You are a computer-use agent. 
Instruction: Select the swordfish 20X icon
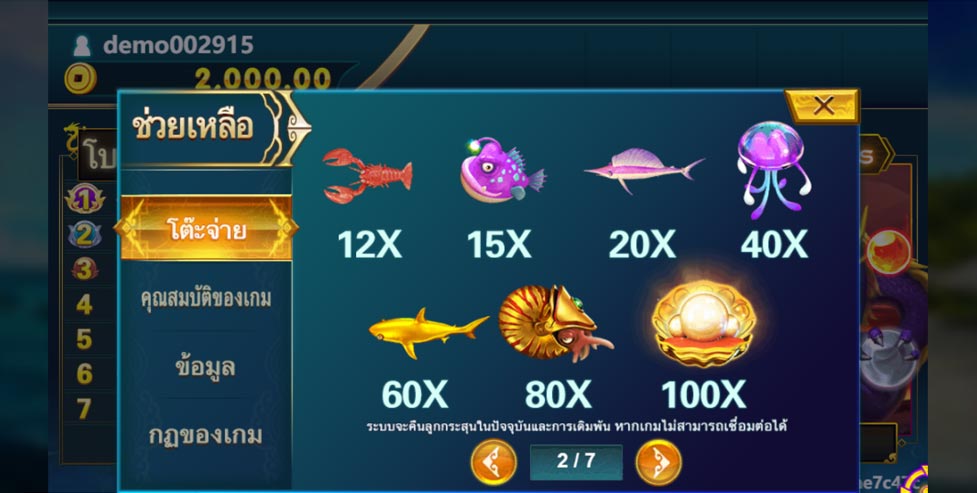pos(644,168)
